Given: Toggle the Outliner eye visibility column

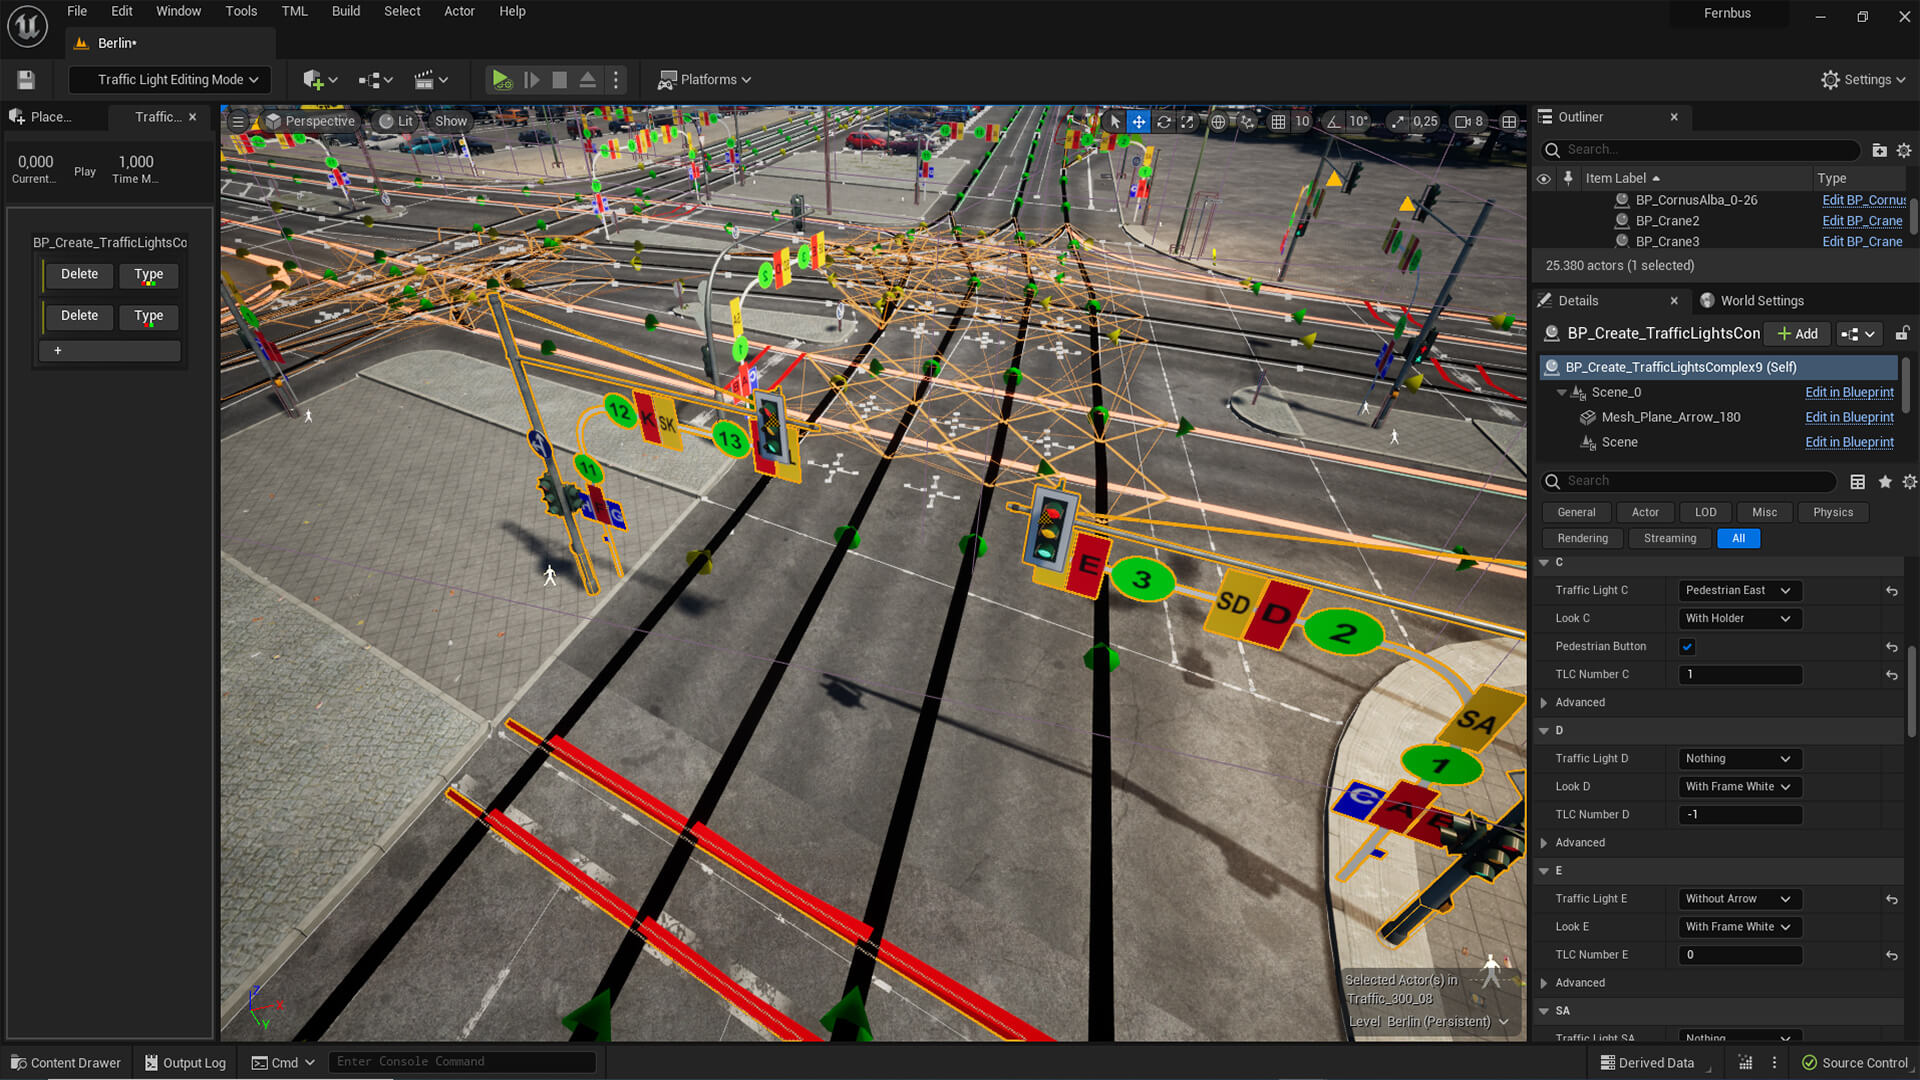Looking at the screenshot, I should tap(1544, 179).
